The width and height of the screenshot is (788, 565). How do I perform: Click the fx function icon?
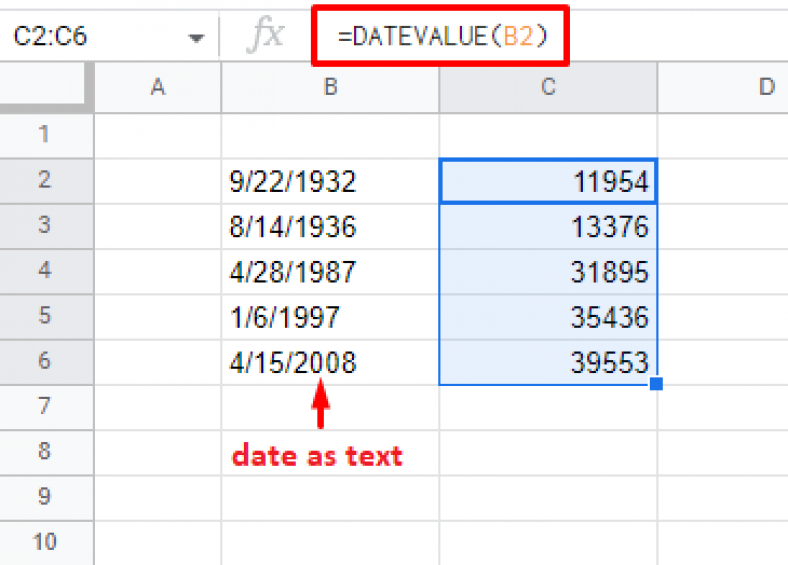tap(265, 37)
